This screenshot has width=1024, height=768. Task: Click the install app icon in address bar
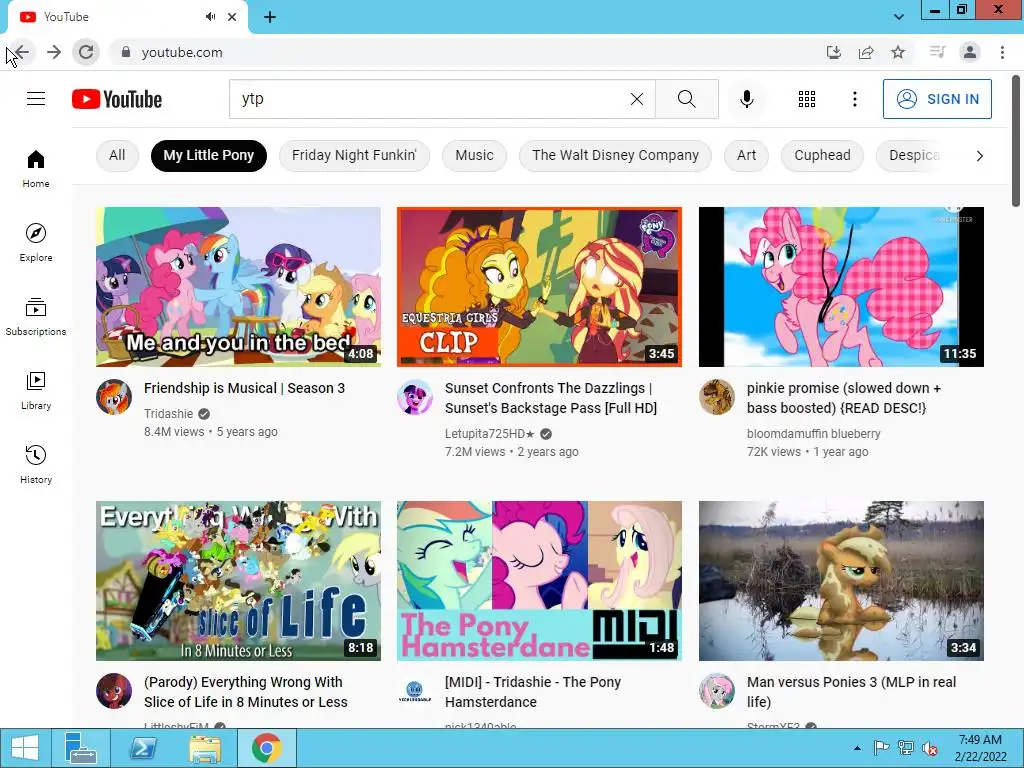pos(833,52)
